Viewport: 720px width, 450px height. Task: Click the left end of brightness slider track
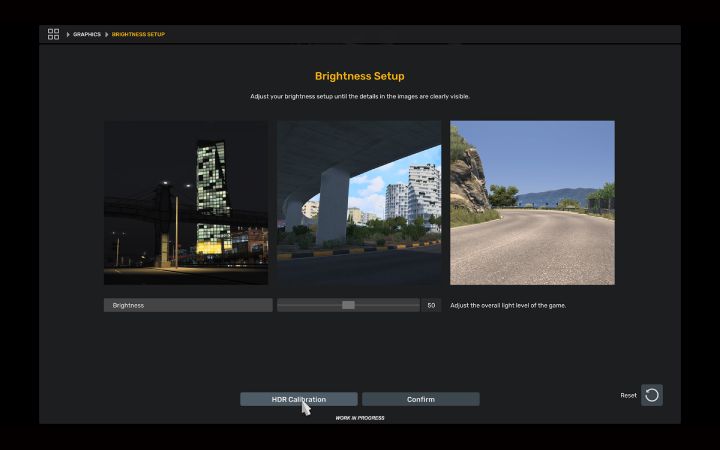click(x=281, y=305)
